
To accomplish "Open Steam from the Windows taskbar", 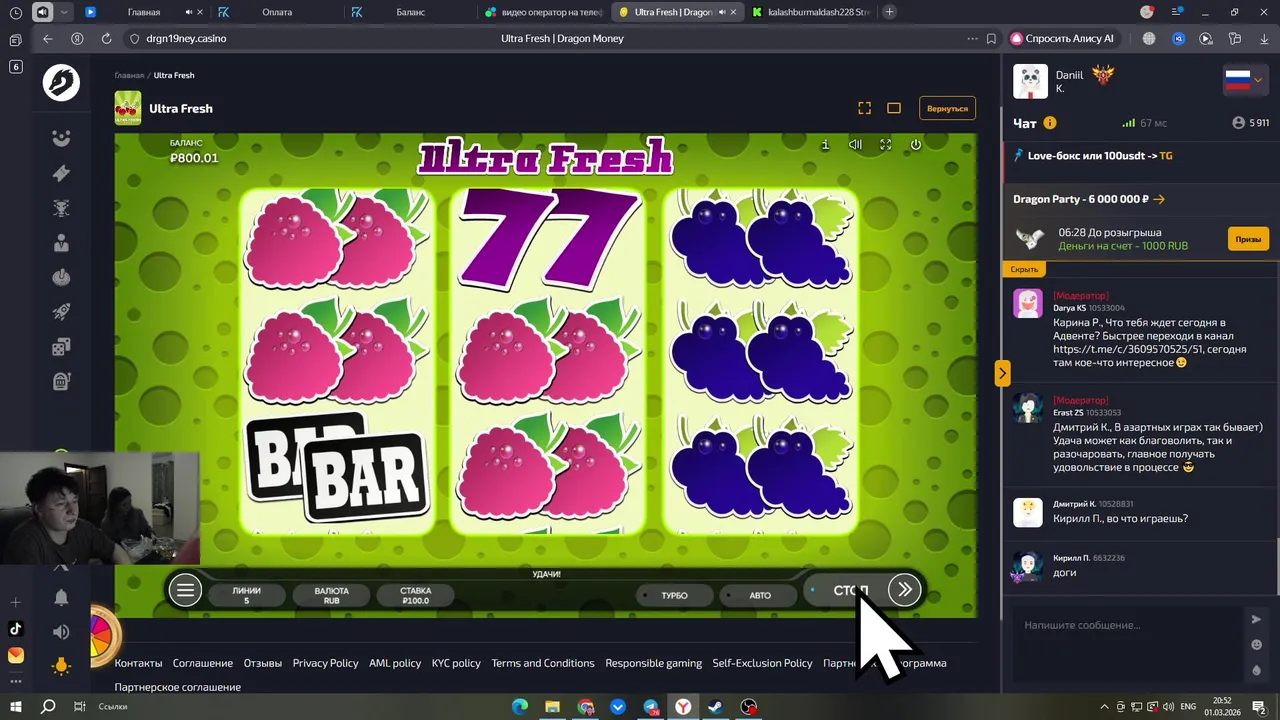I will pos(716,707).
